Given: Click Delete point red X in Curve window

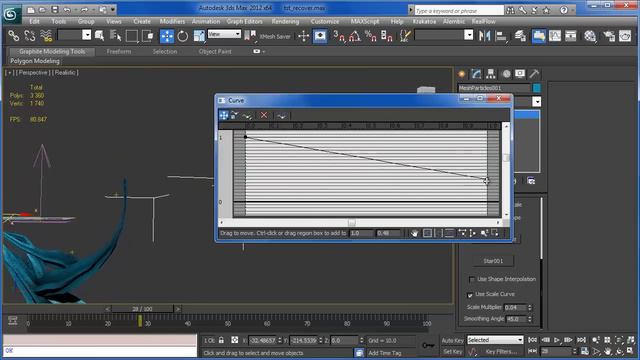Looking at the screenshot, I should [264, 116].
